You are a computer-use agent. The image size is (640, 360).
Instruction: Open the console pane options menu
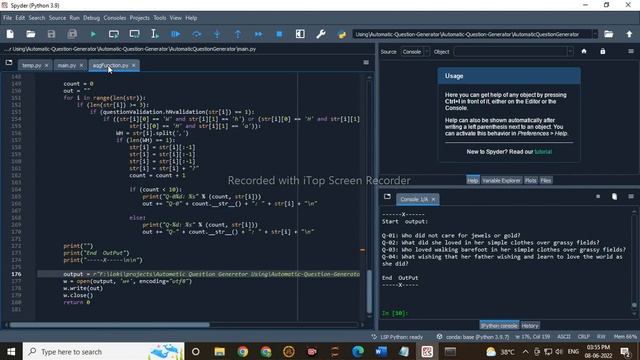(631, 197)
